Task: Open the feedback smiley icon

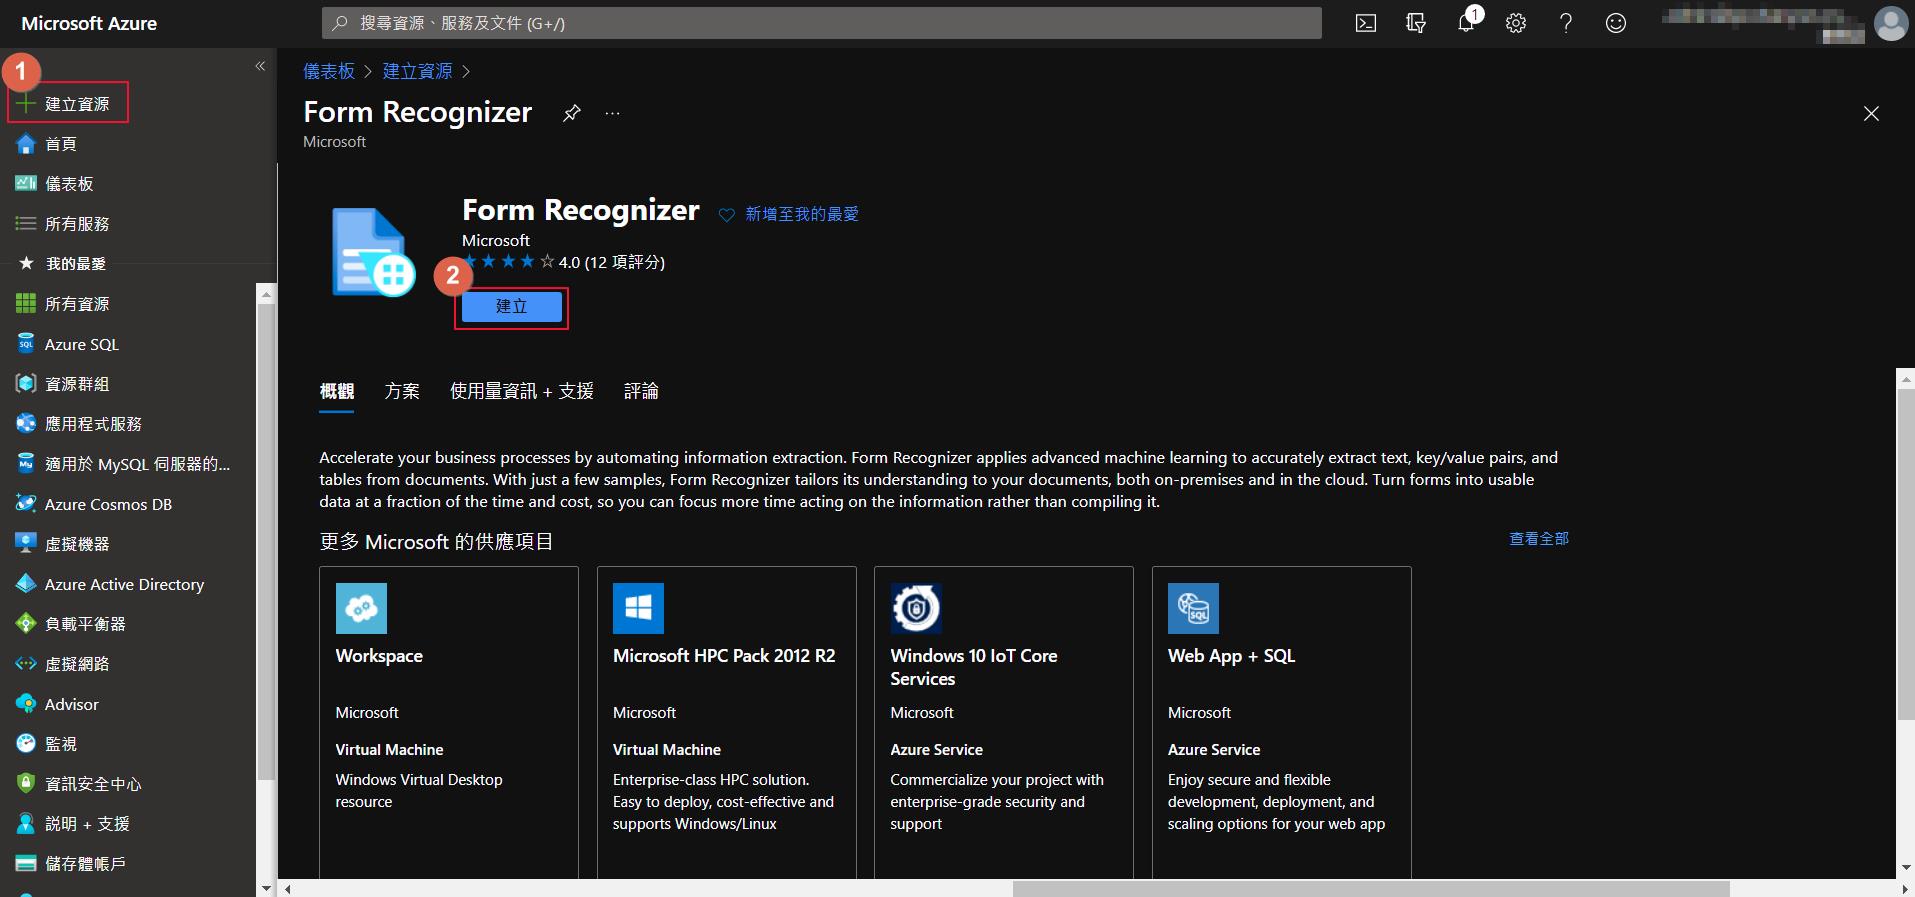Action: point(1616,23)
